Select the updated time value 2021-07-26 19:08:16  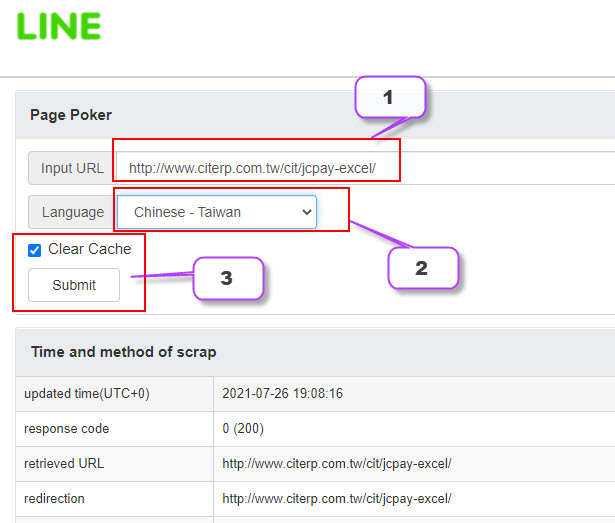pos(282,394)
